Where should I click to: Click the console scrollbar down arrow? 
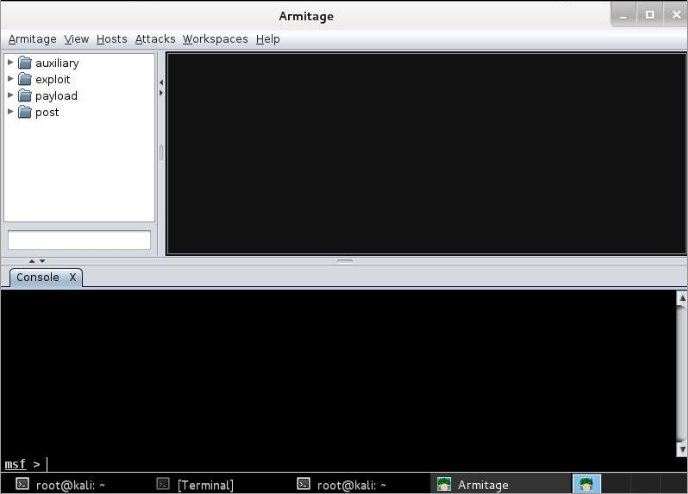[x=682, y=451]
